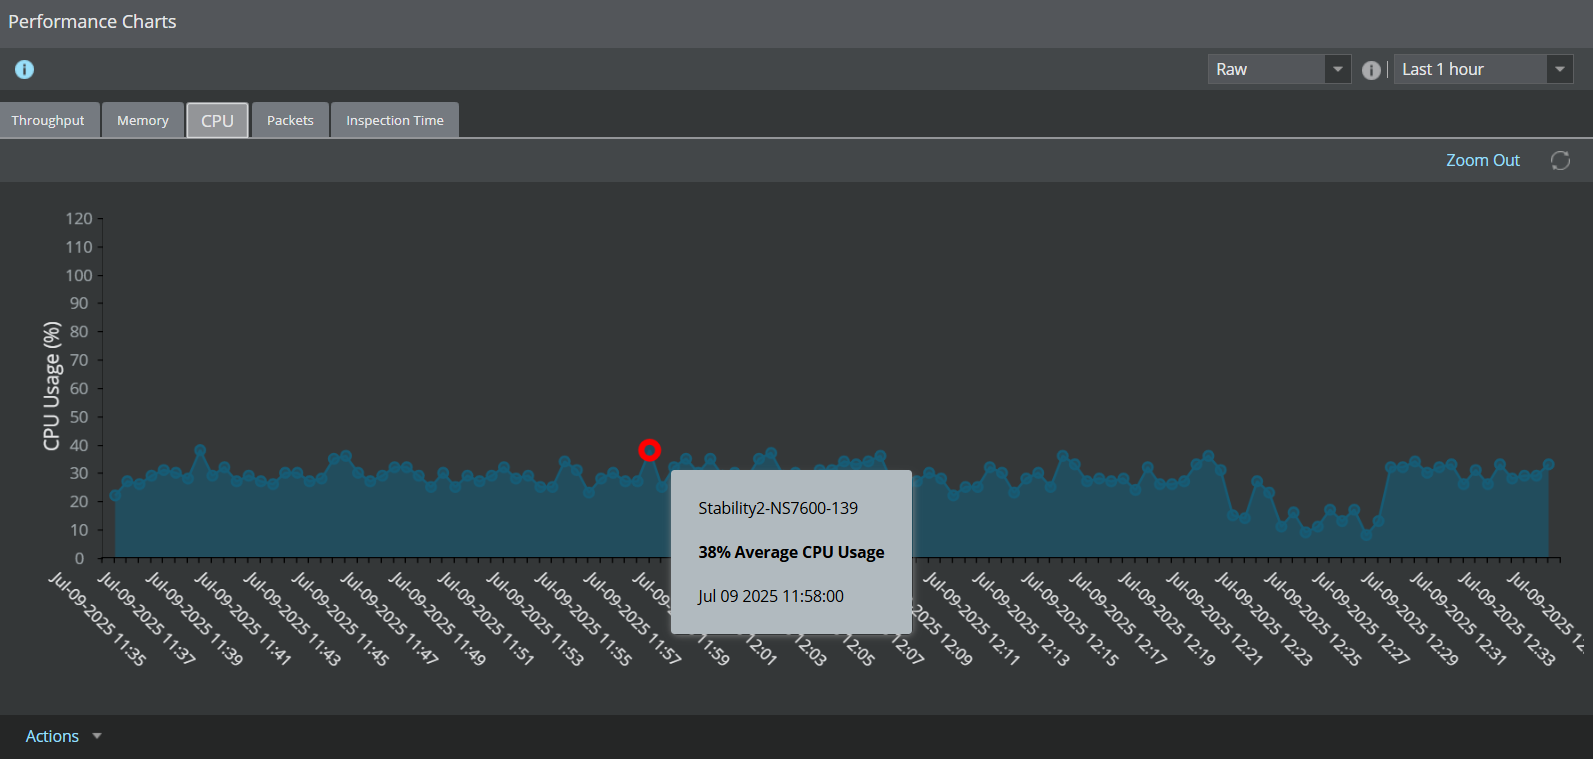Expand the Actions menu
This screenshot has width=1593, height=759.
63,736
